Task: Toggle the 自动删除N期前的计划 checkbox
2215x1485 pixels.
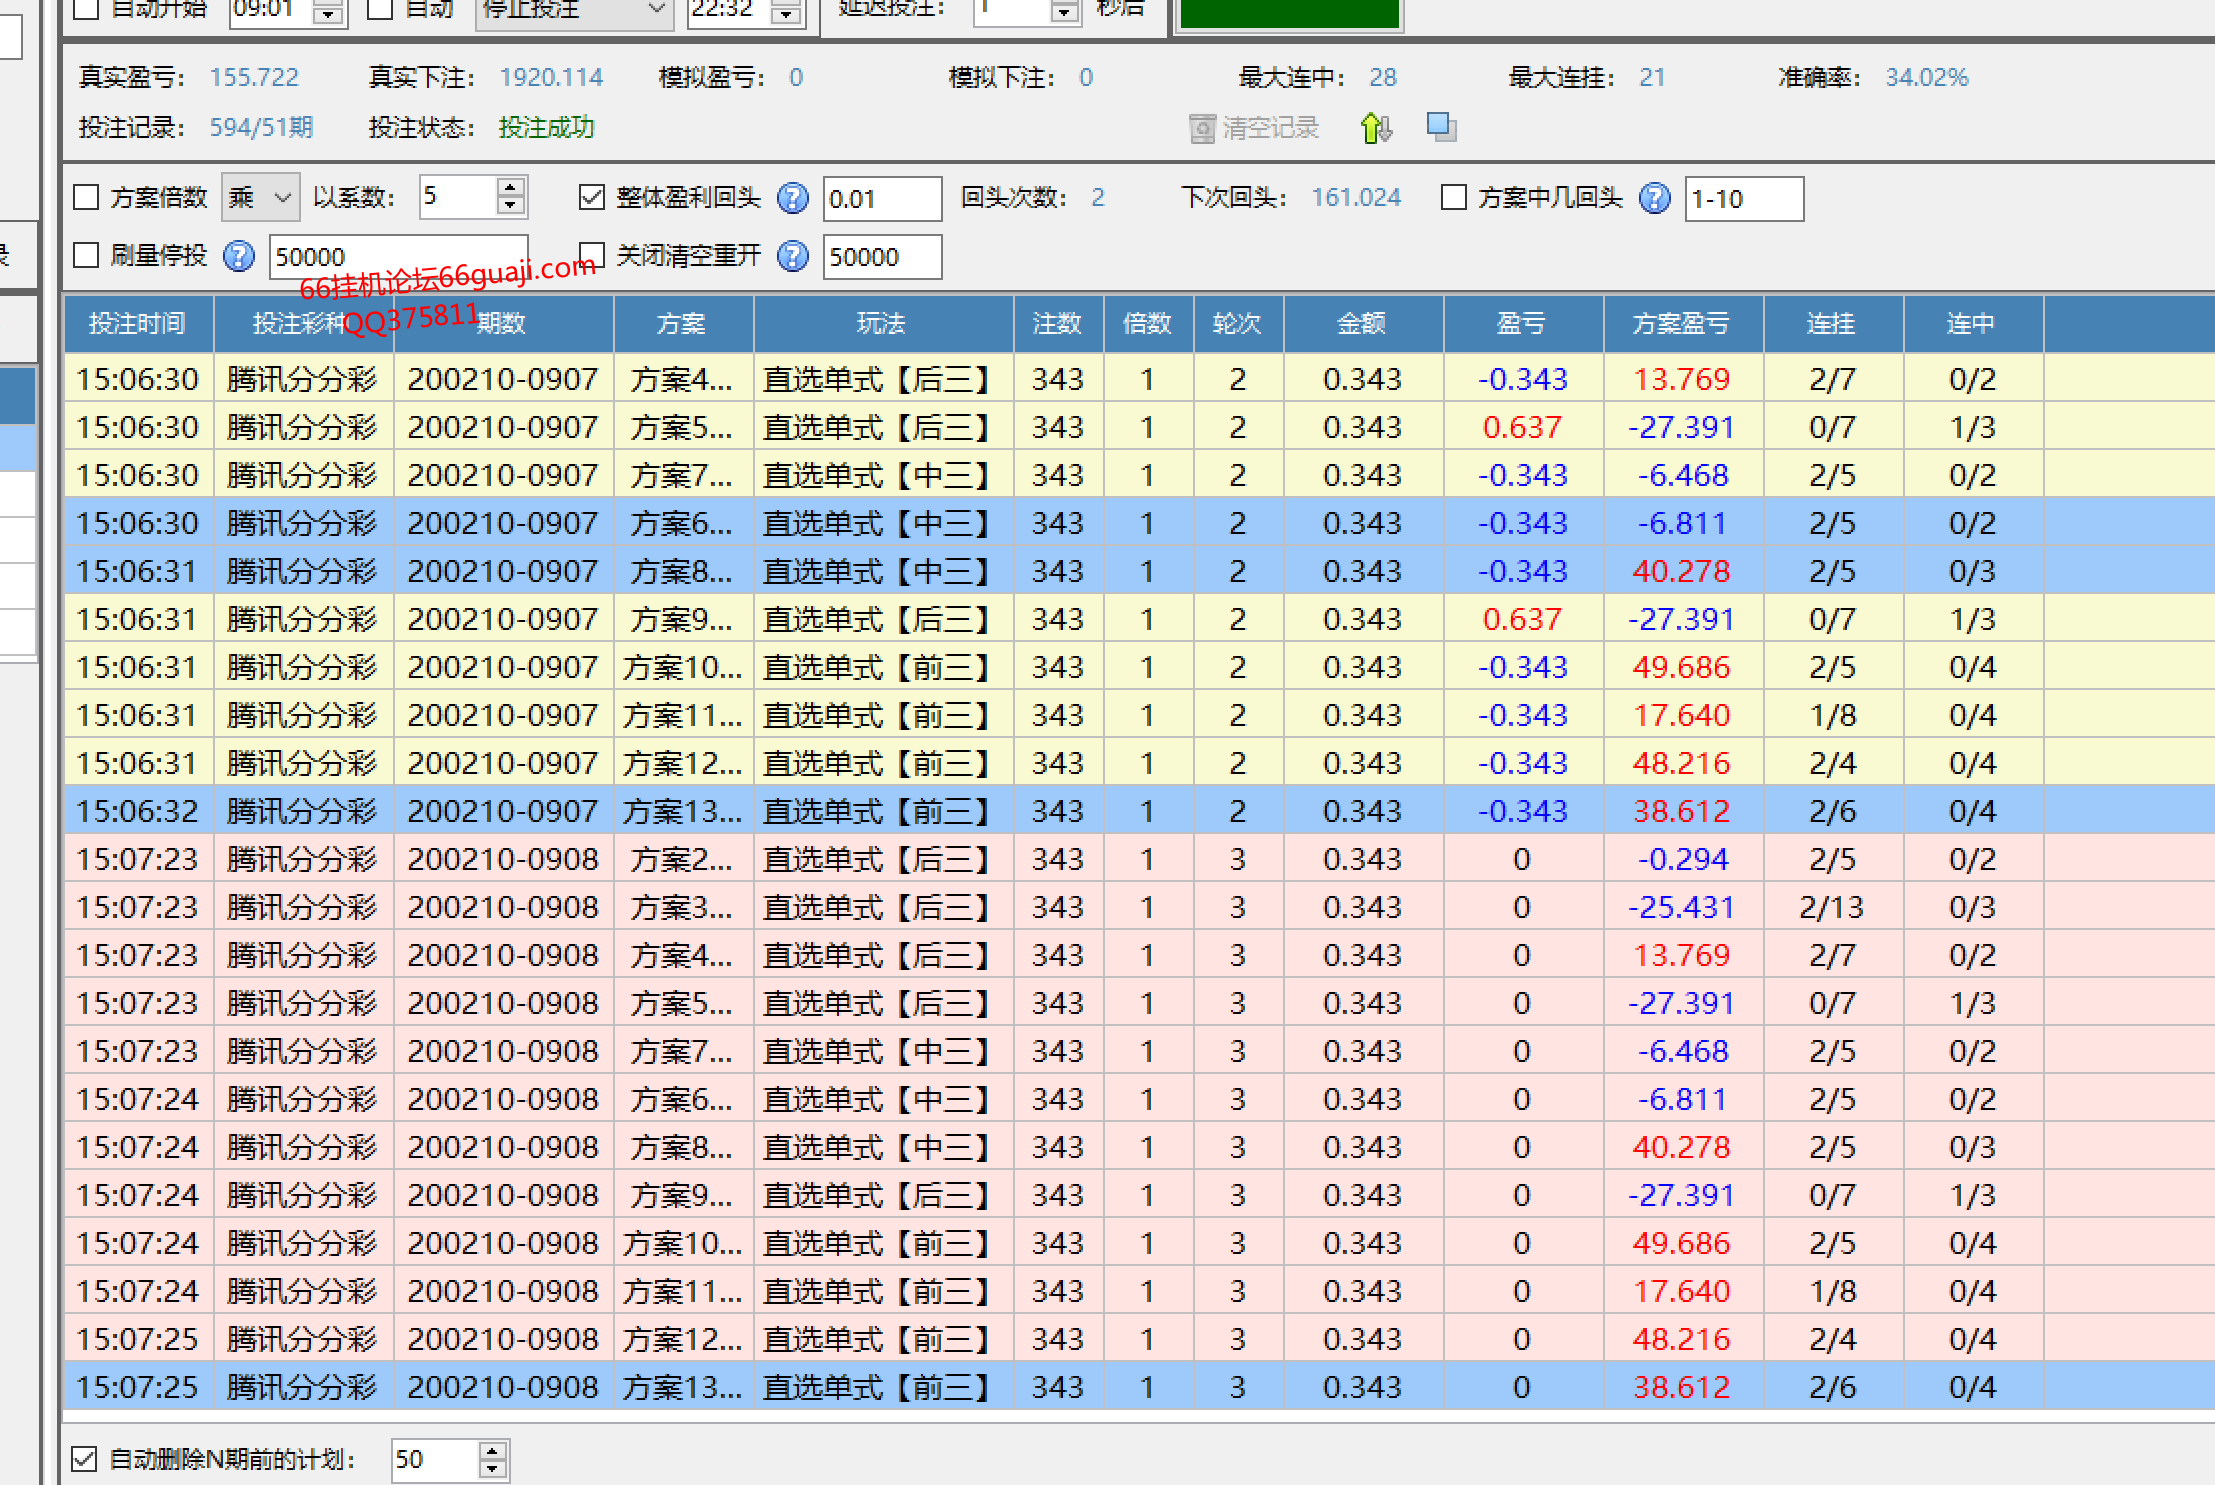Action: [85, 1459]
